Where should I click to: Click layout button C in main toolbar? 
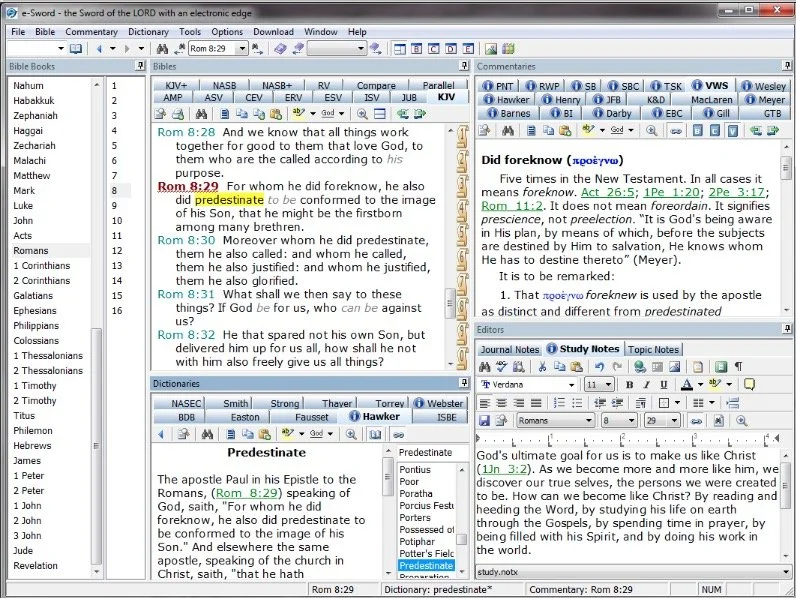point(434,49)
